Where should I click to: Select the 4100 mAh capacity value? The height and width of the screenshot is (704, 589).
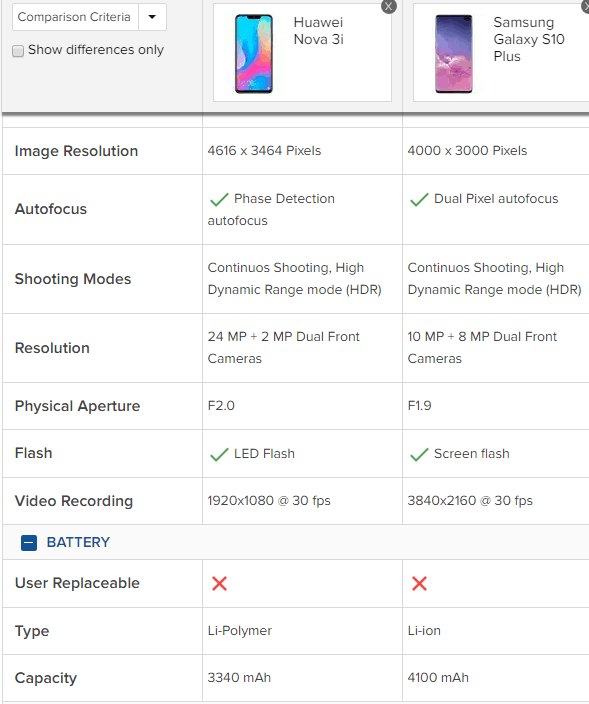tap(438, 678)
